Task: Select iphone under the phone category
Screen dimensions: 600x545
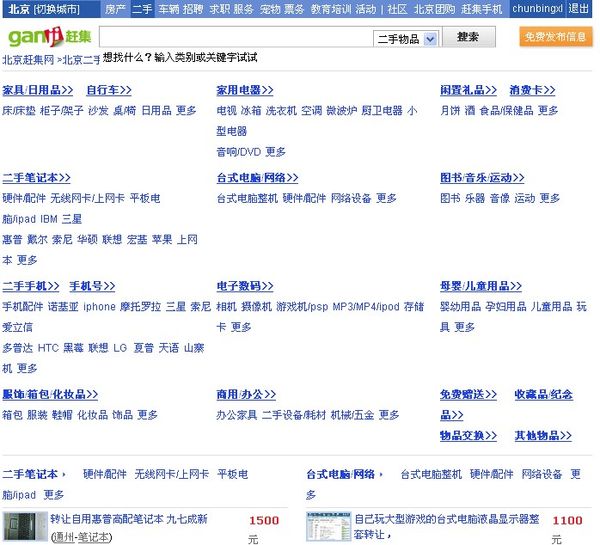Action: [99, 306]
